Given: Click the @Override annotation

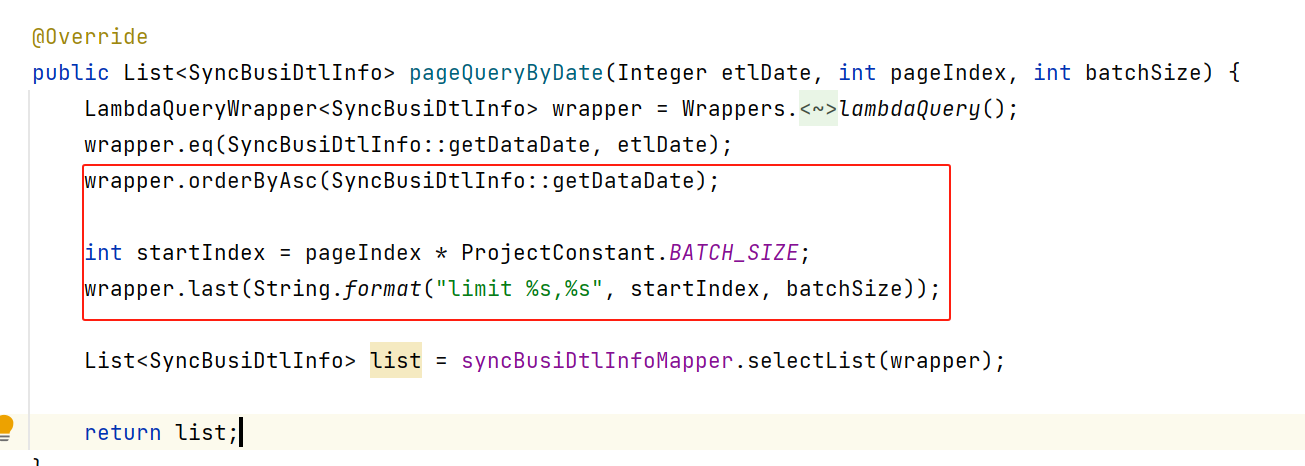Looking at the screenshot, I should [x=90, y=38].
